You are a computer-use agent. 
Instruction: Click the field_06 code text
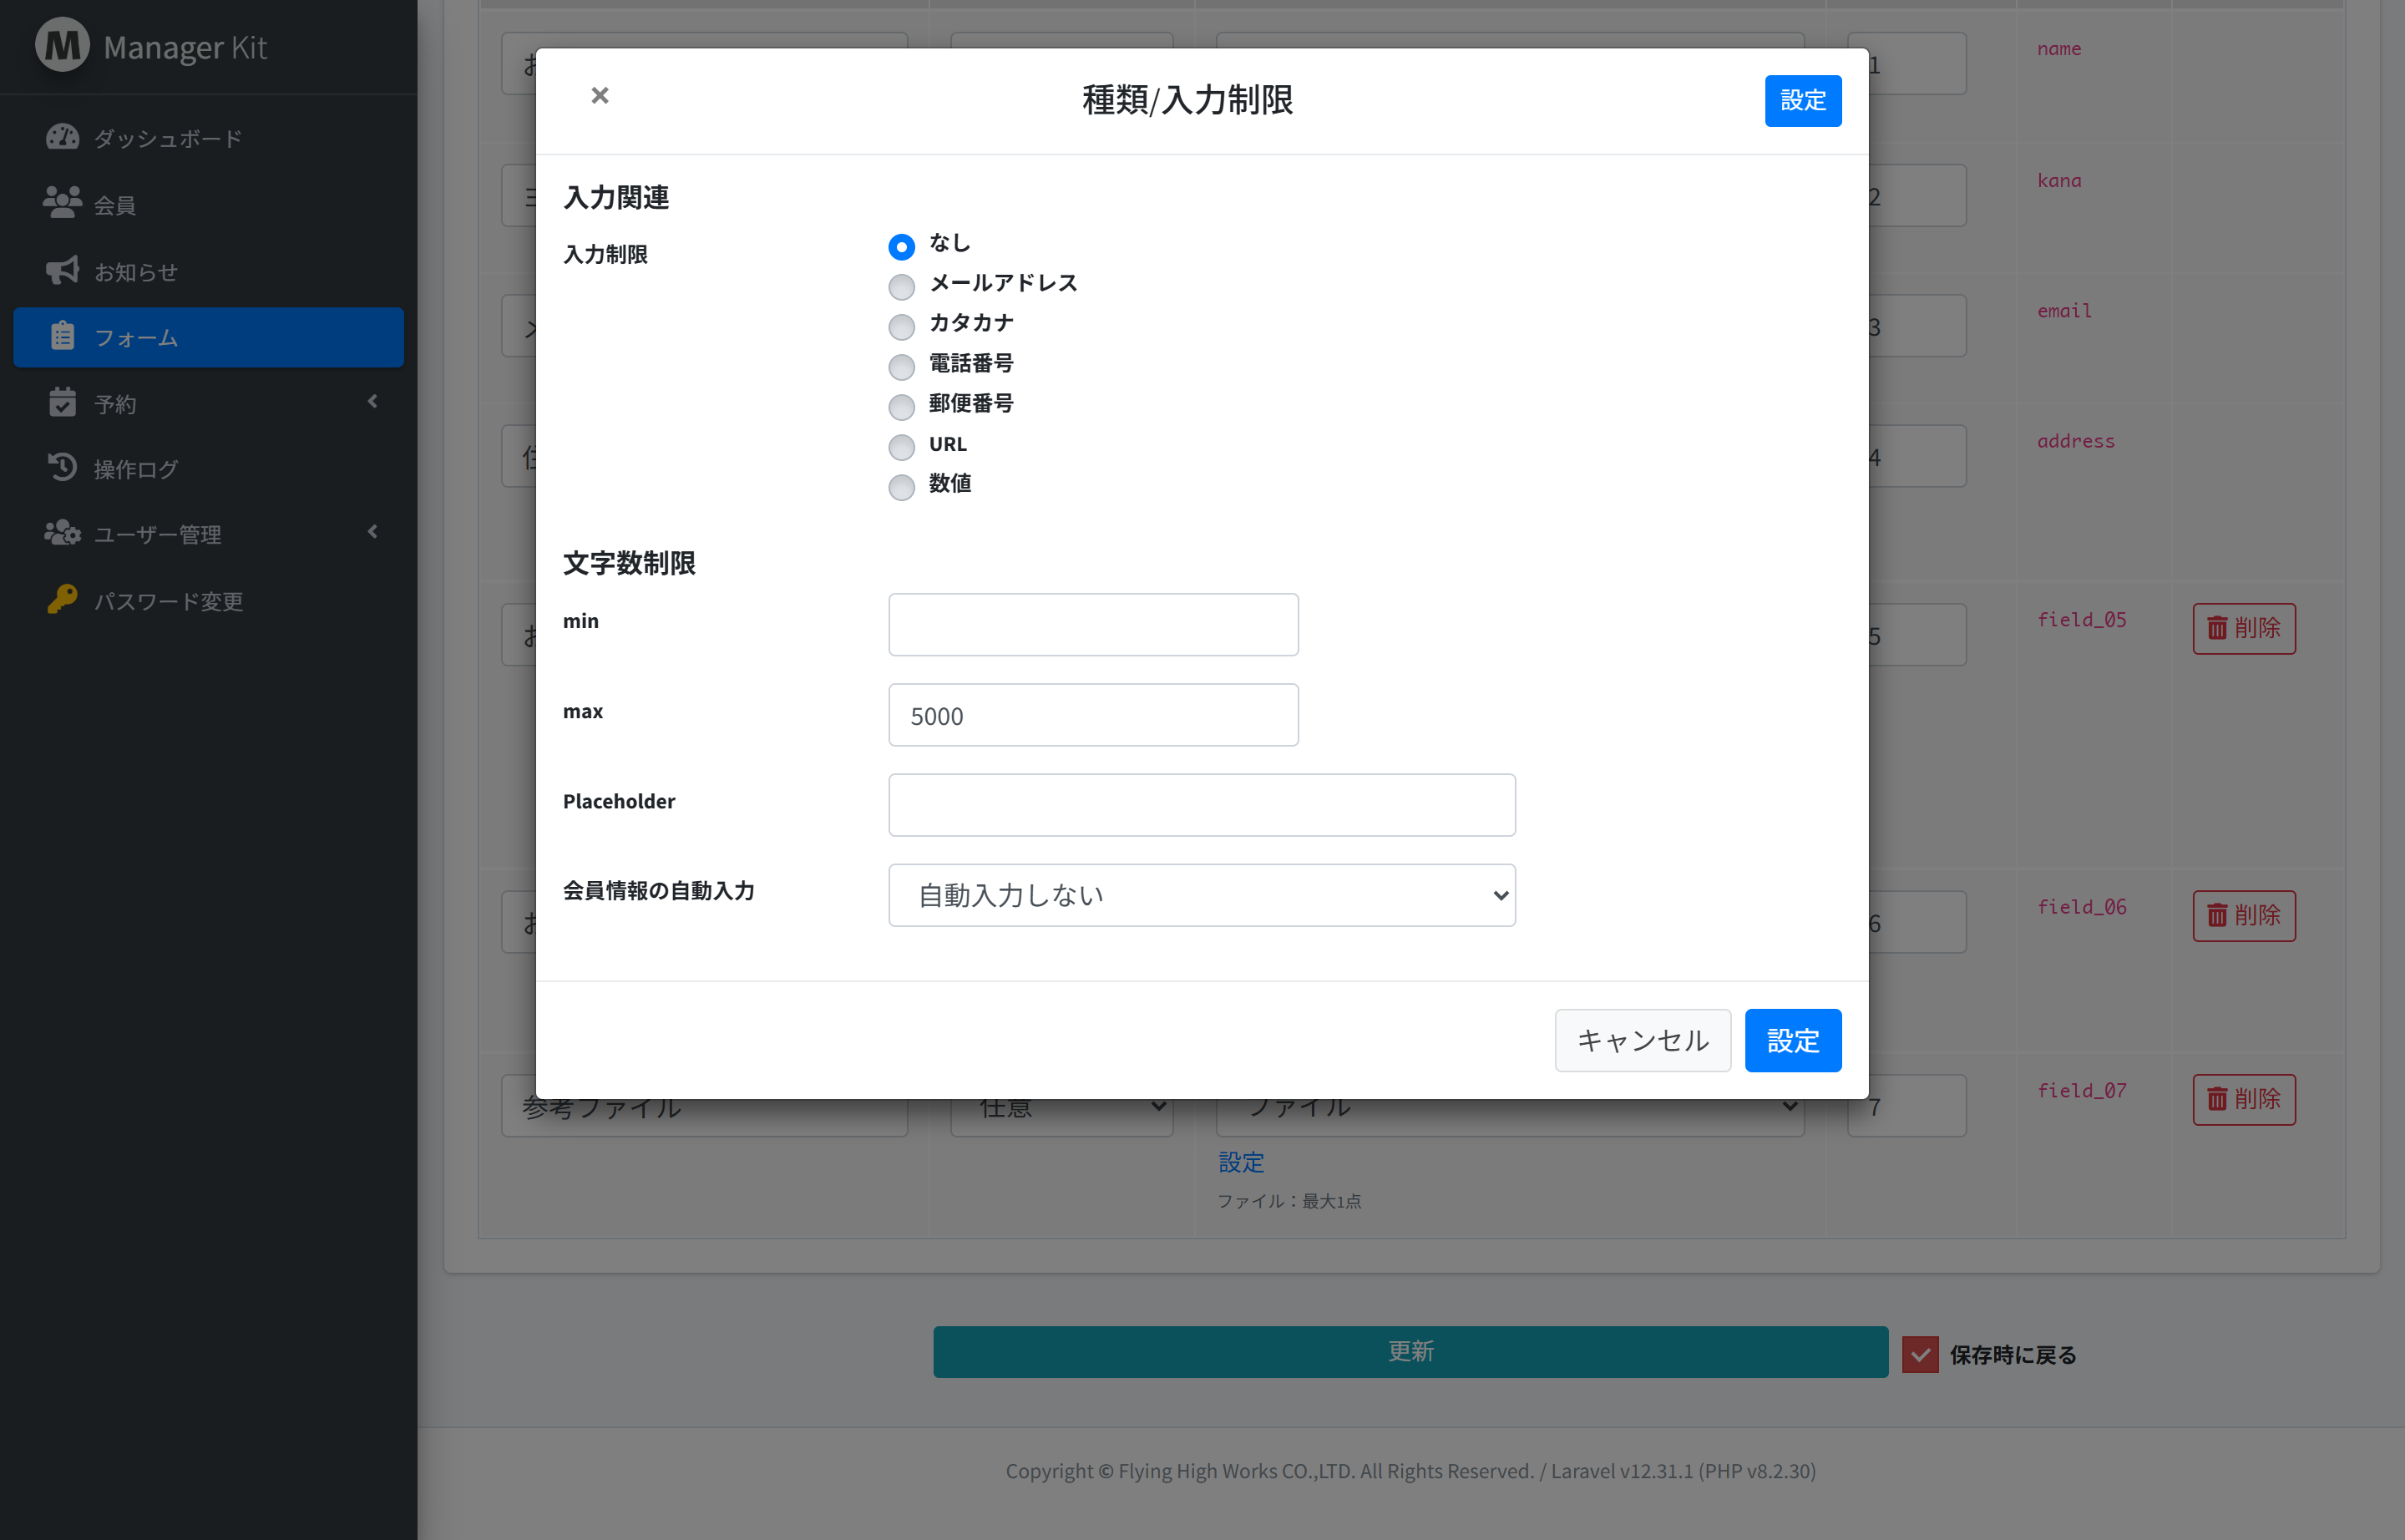coord(2082,906)
